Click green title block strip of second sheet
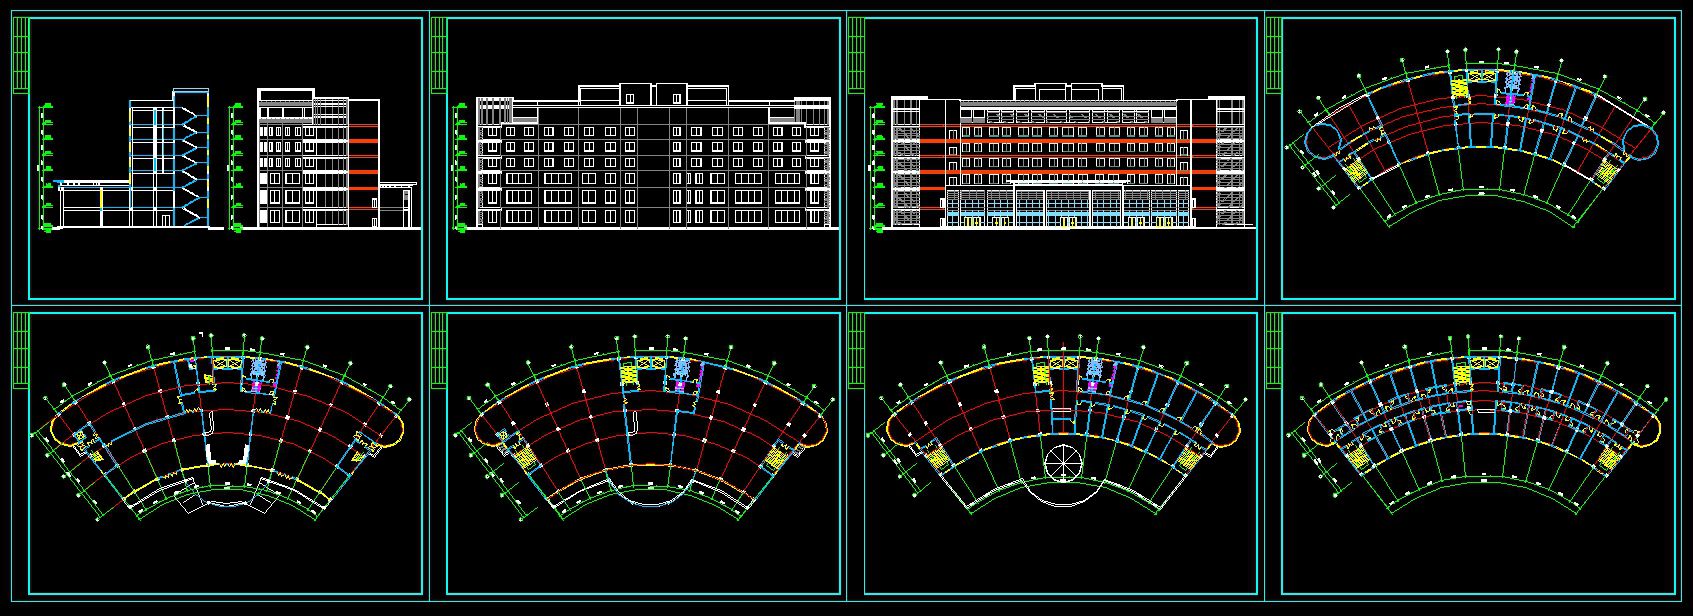This screenshot has width=1693, height=616. 438,56
